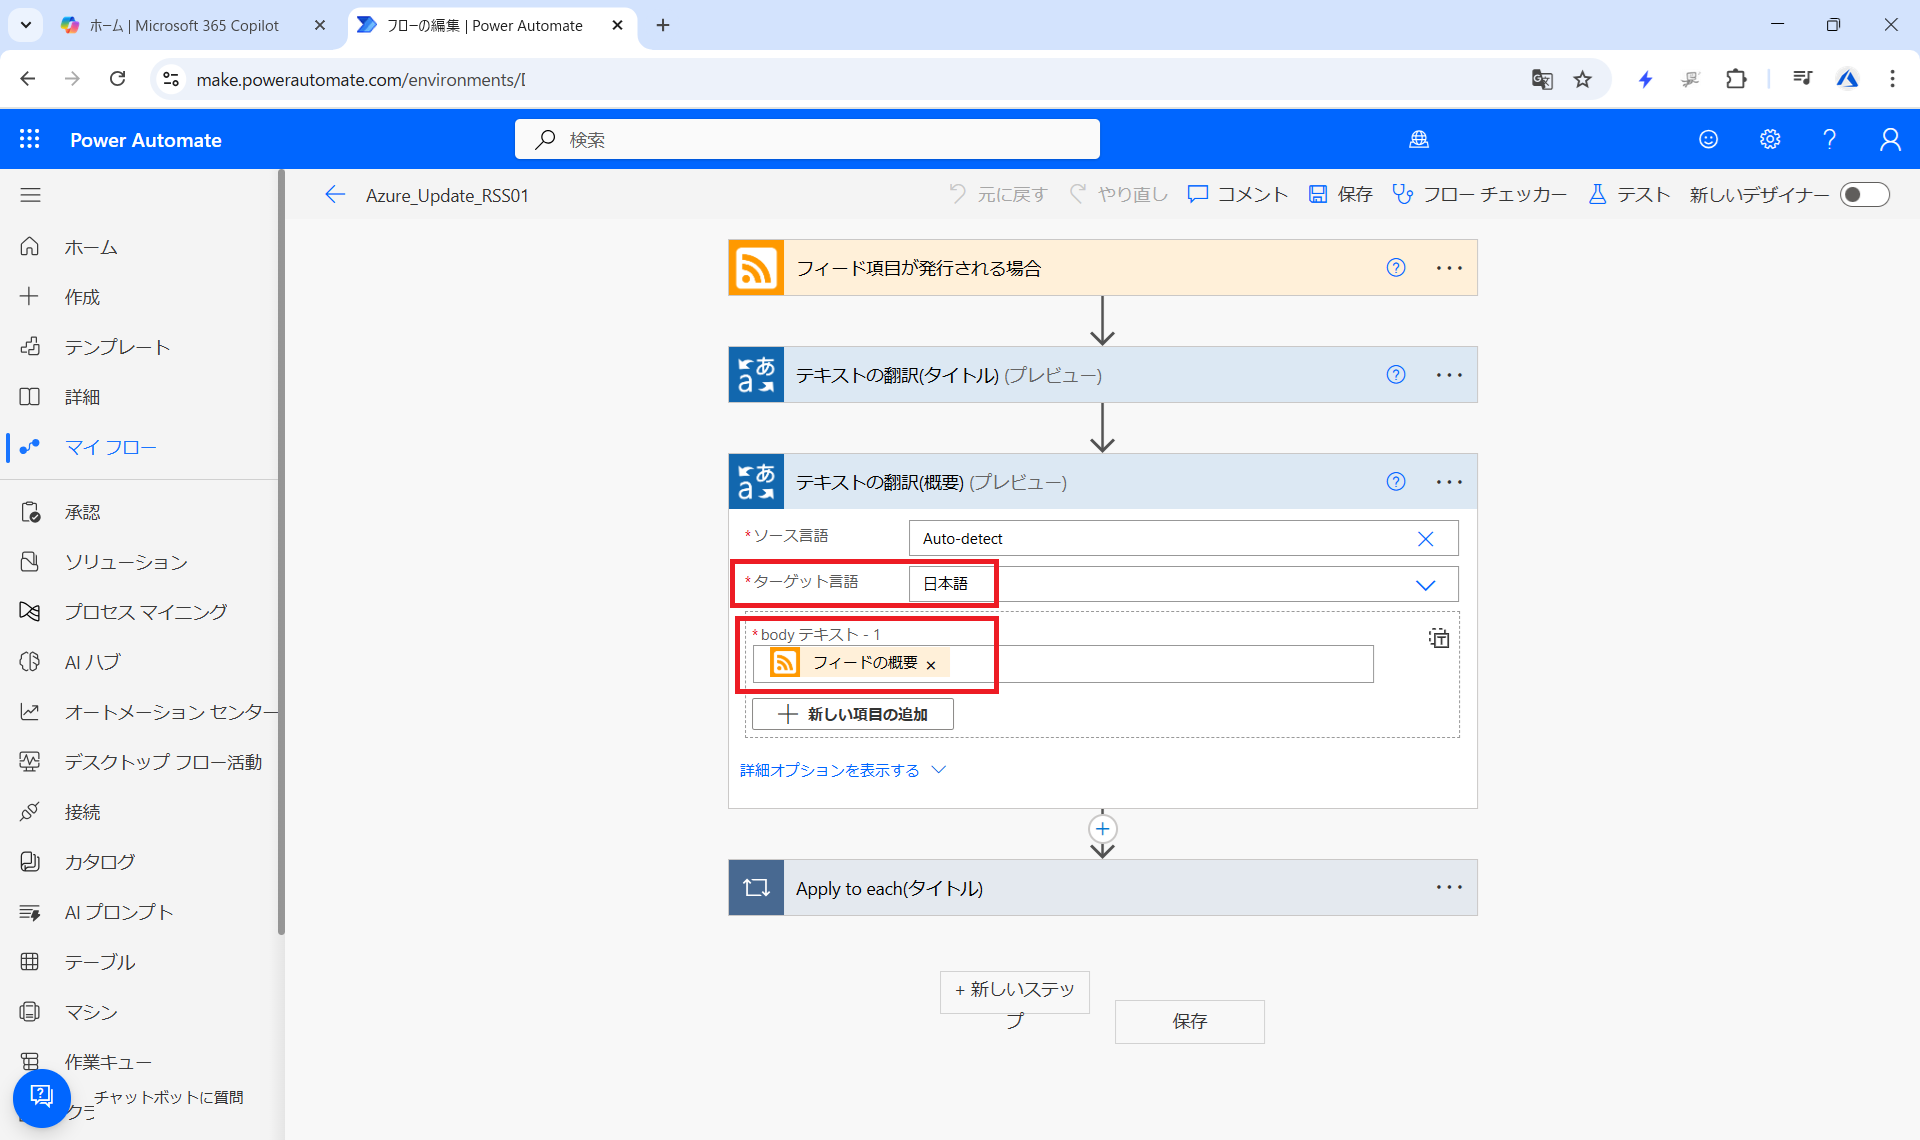This screenshot has width=1920, height=1140.
Task: Switch to the Microsoft 365 Copilot tab
Action: [x=185, y=25]
